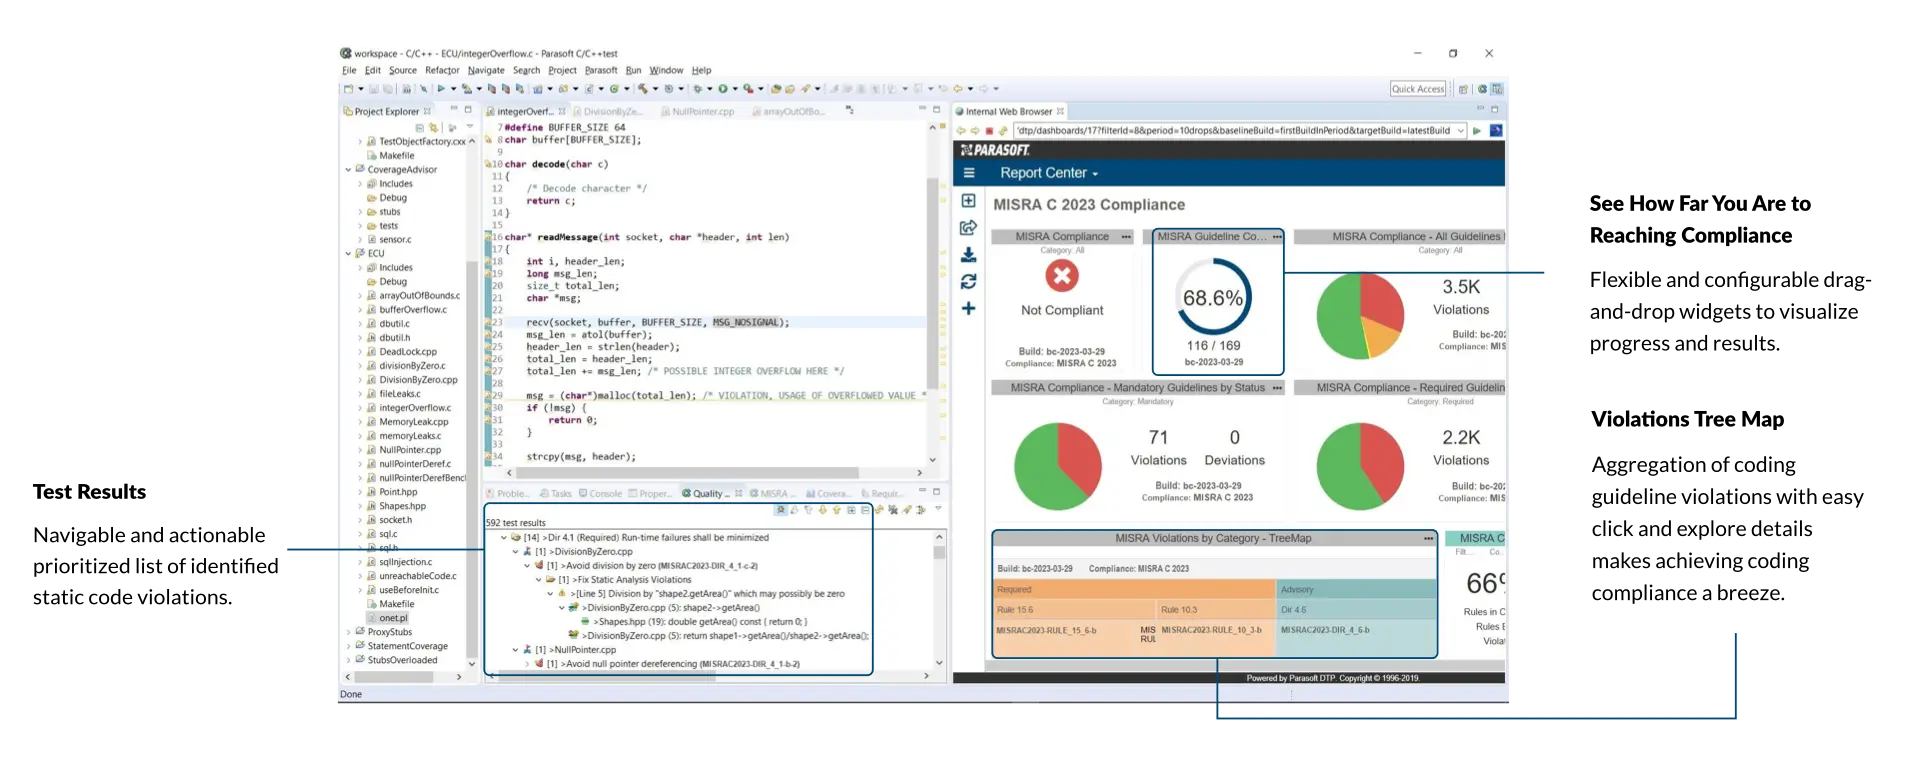Viewport: 1920px width, 767px height.
Task: Click the Collapse All icon in Project Explorer
Action: [420, 128]
